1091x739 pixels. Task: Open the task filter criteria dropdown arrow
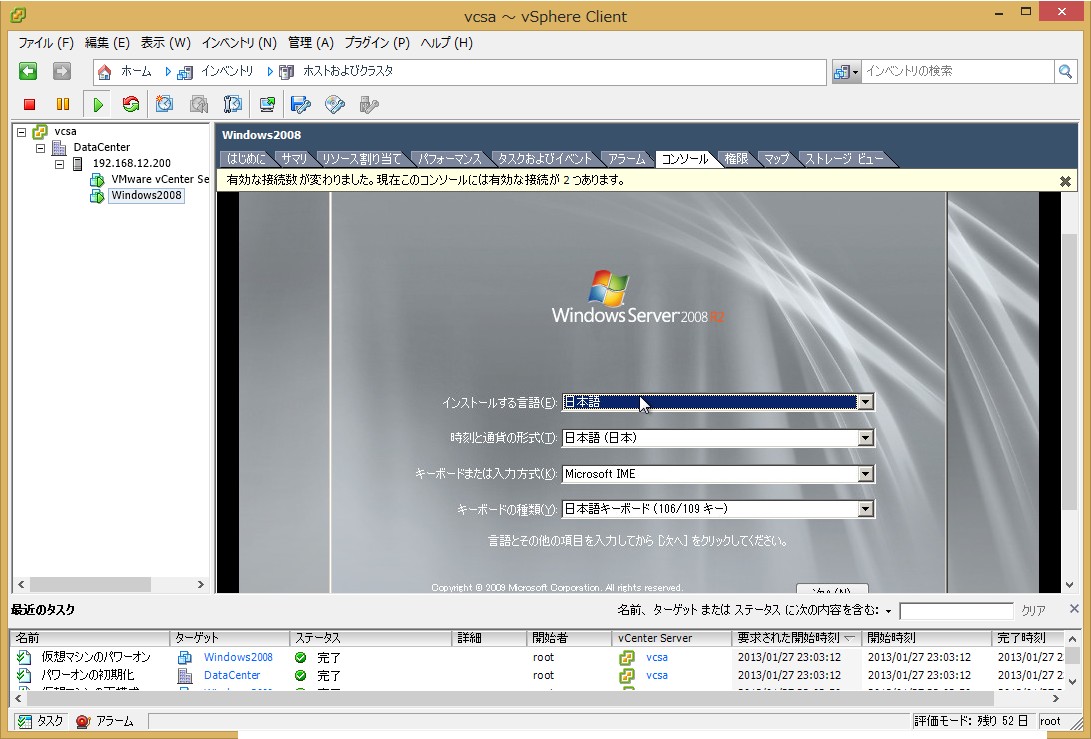point(889,612)
